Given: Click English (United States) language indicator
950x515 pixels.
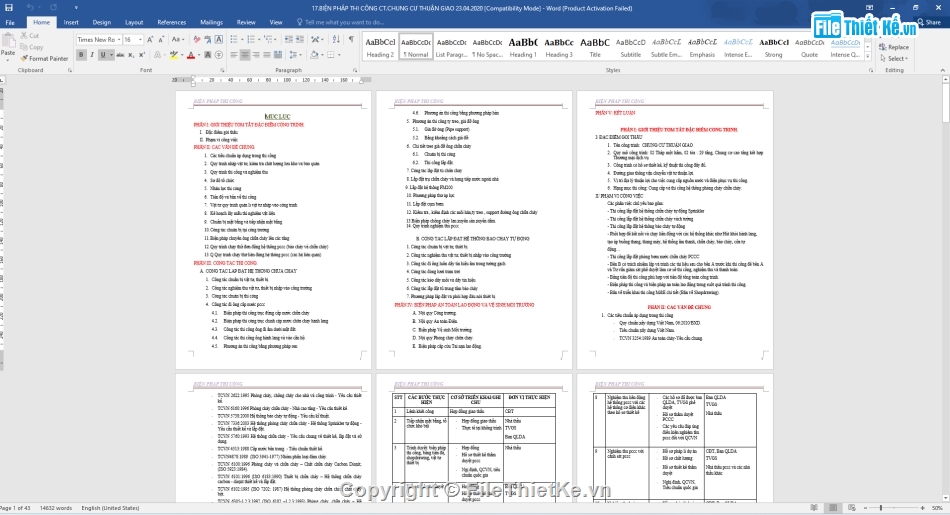Looking at the screenshot, I should click(110, 508).
